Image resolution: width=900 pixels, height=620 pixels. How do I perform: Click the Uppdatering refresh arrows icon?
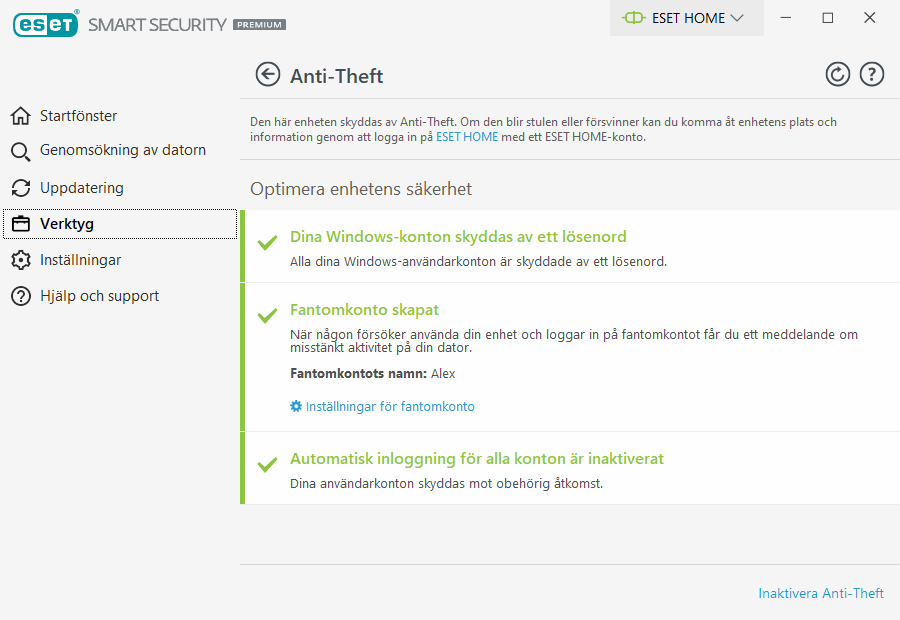tap(21, 188)
